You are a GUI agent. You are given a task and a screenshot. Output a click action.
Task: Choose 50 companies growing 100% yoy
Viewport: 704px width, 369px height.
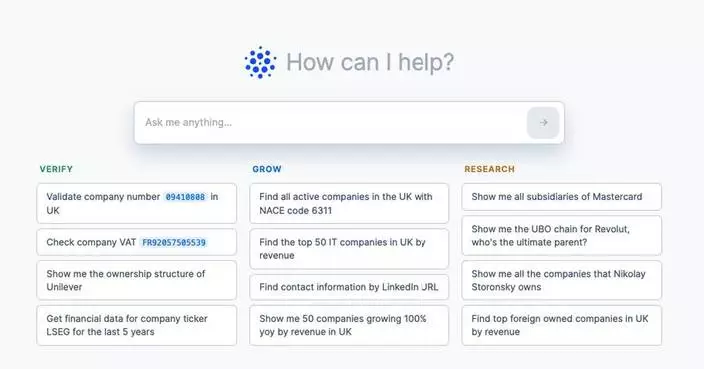click(349, 325)
